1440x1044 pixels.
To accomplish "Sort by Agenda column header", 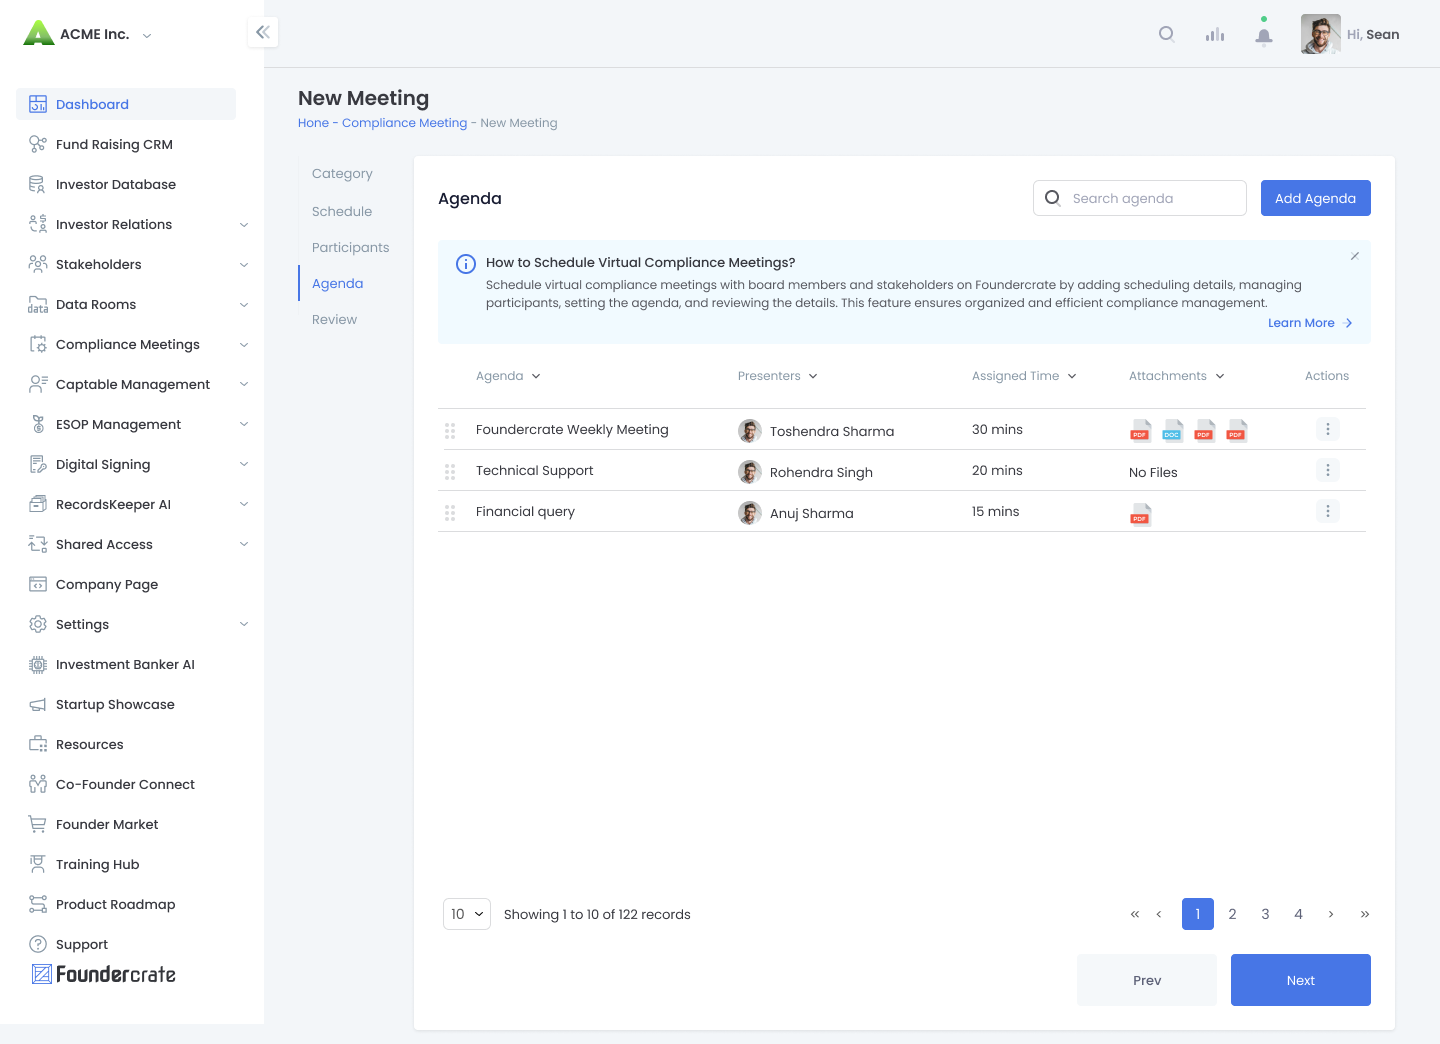I will coord(508,376).
